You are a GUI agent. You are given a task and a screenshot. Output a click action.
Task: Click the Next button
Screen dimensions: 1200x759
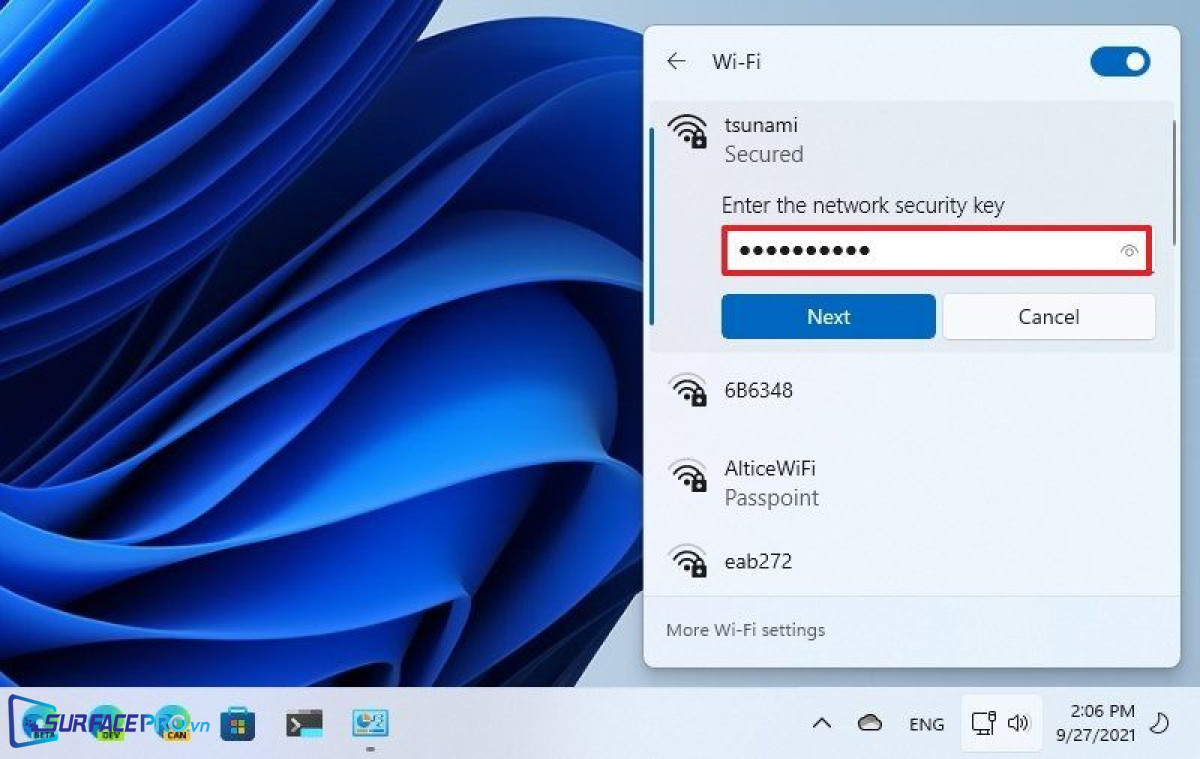828,317
